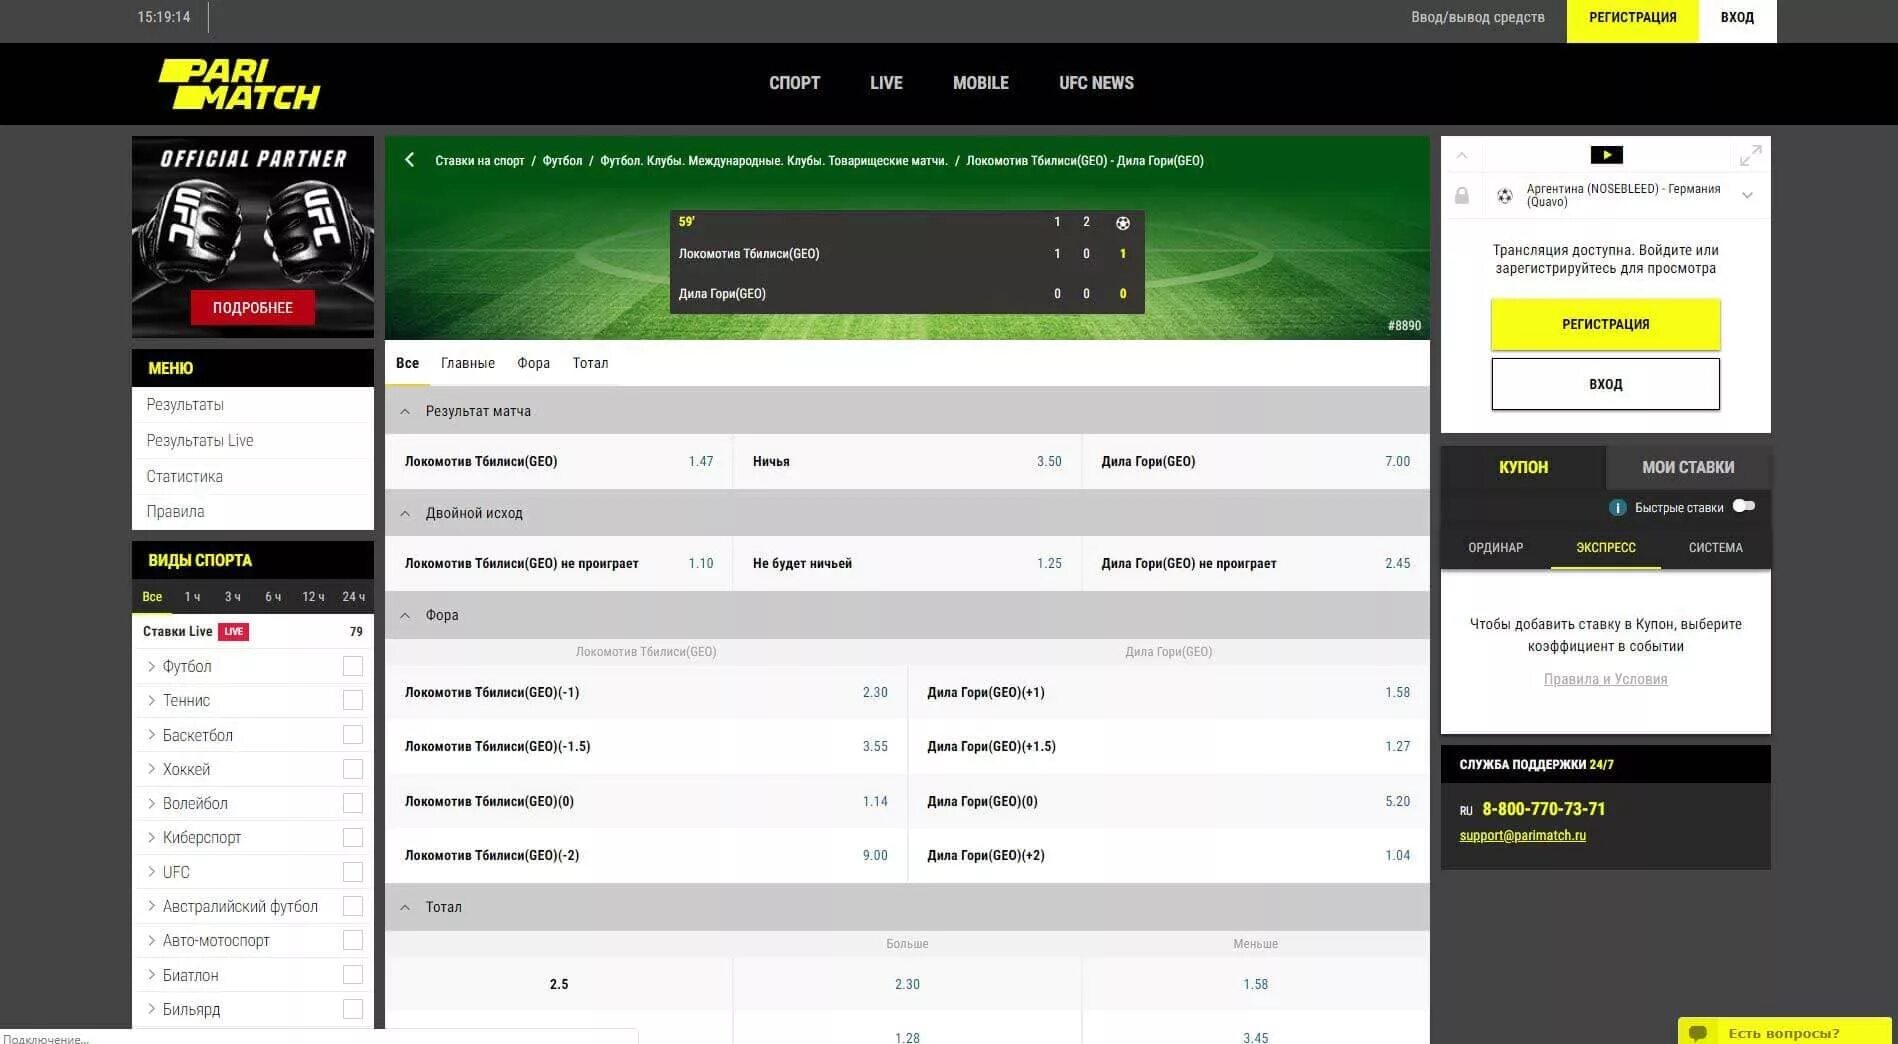Check the Баскетбол checkbox
Image resolution: width=1898 pixels, height=1044 pixels.
tap(353, 735)
